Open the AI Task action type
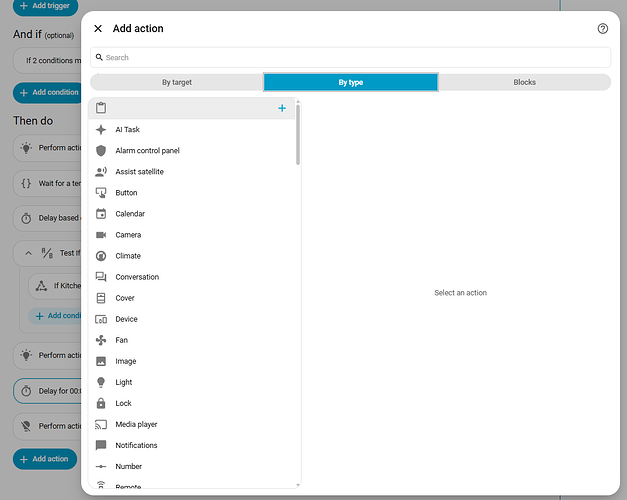 [192, 130]
